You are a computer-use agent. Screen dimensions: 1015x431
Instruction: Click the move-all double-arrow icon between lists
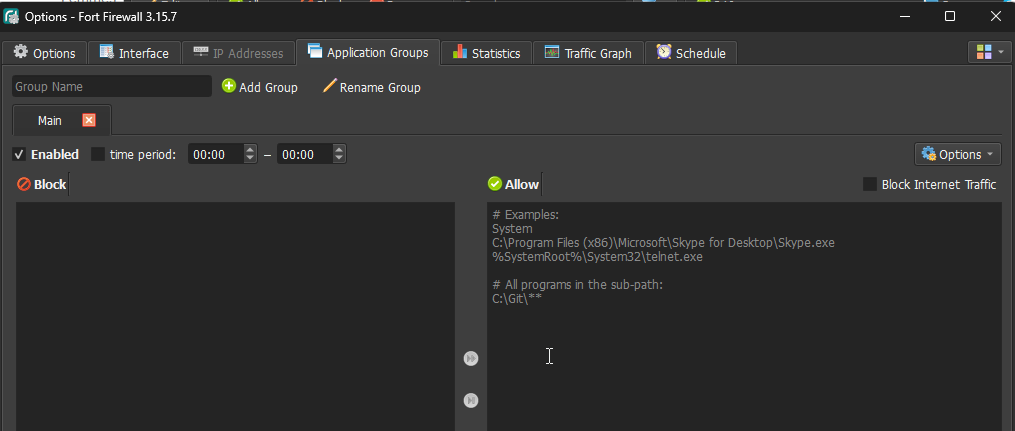pyautogui.click(x=471, y=359)
